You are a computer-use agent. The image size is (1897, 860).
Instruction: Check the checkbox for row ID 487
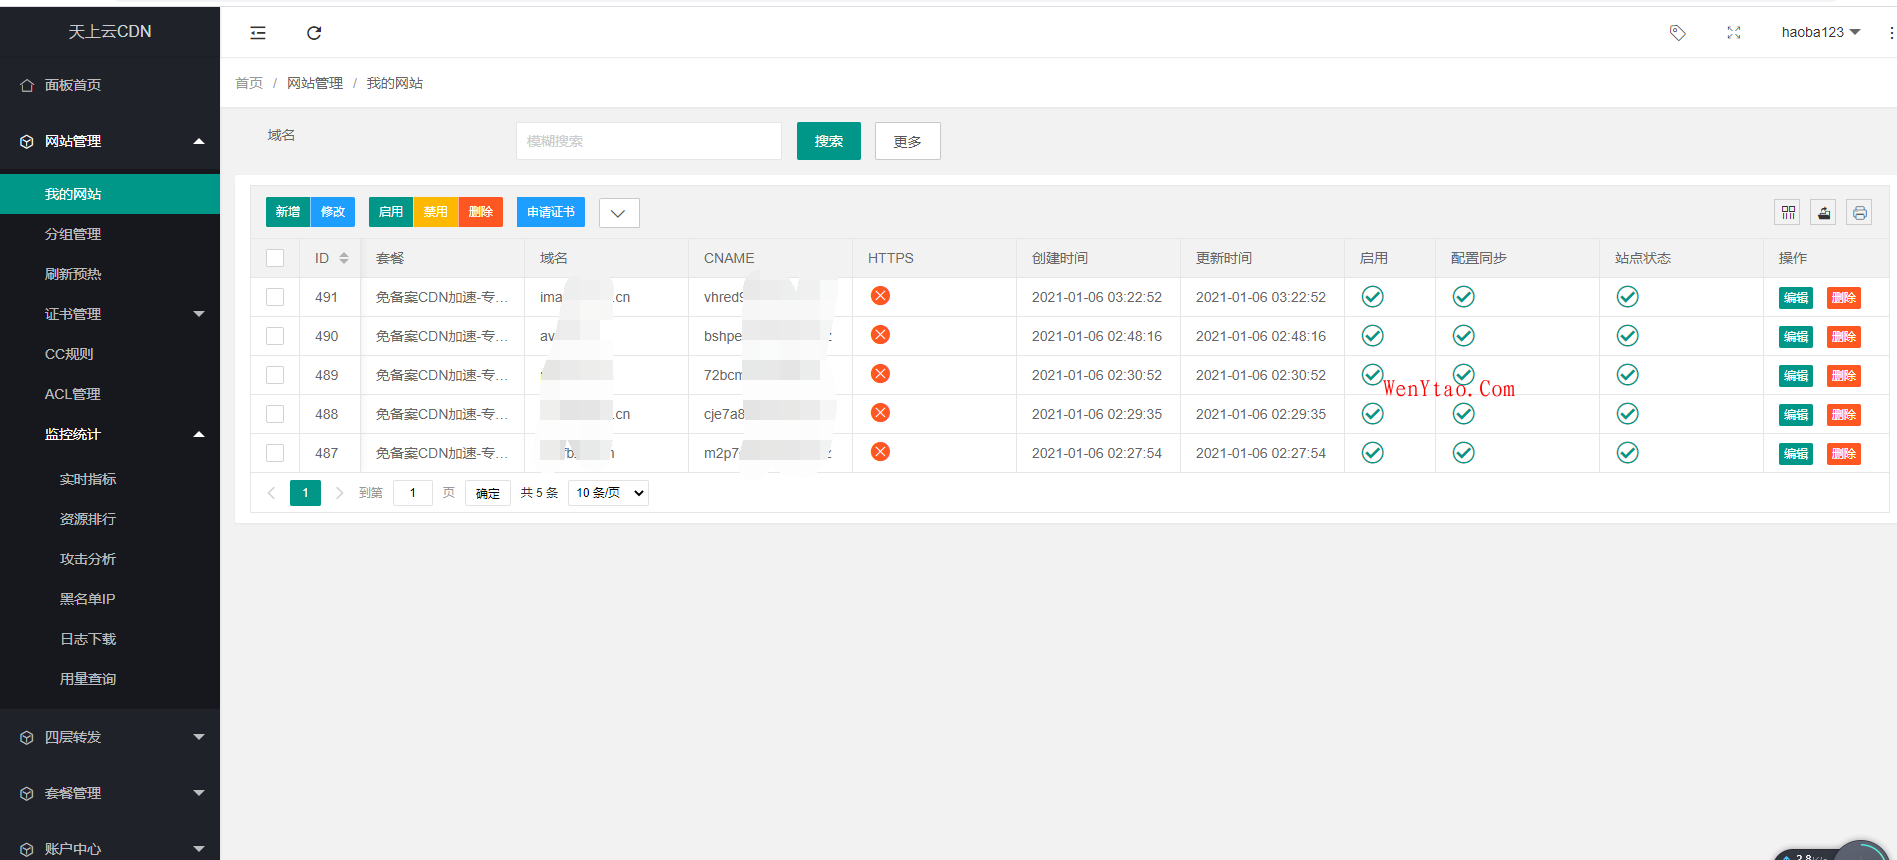(x=275, y=453)
